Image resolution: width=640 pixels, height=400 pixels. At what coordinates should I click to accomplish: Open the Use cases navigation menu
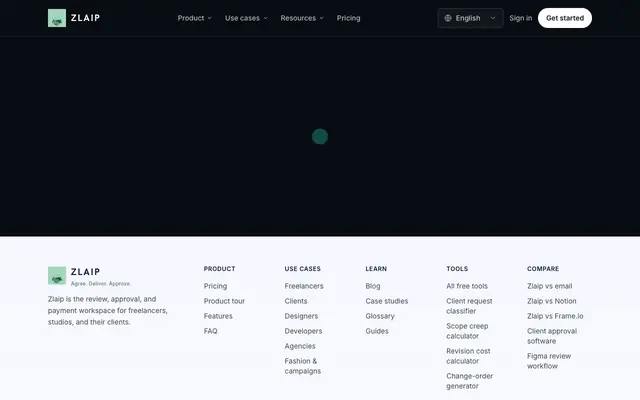(246, 18)
